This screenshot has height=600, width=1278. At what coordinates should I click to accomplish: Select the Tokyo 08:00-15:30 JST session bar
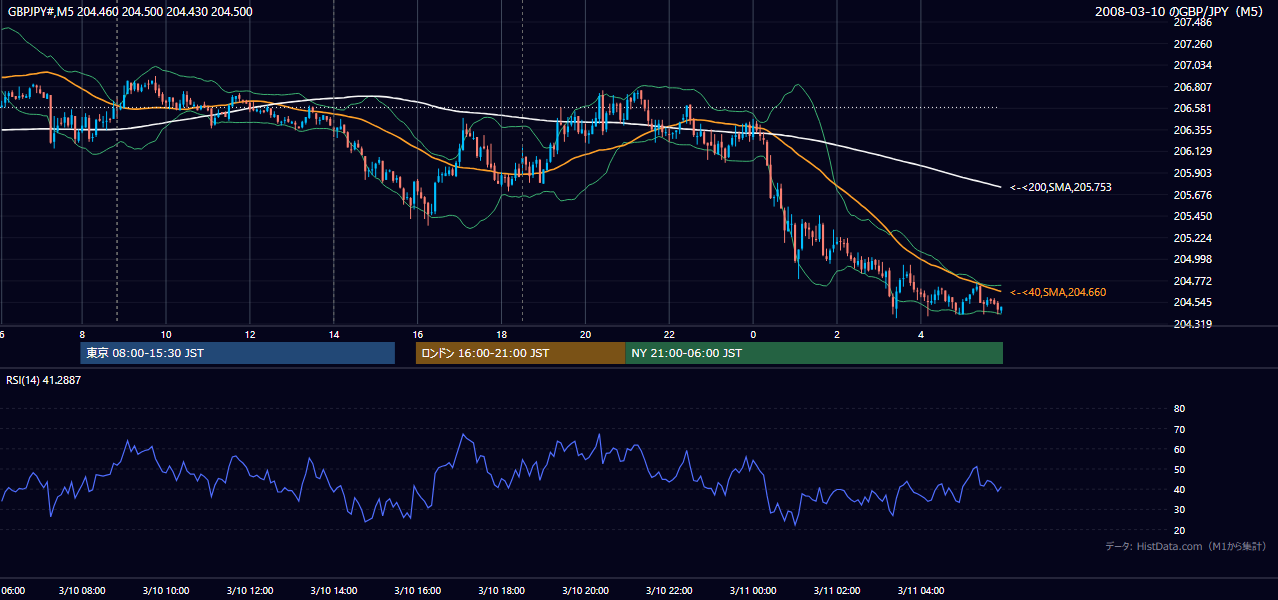238,353
